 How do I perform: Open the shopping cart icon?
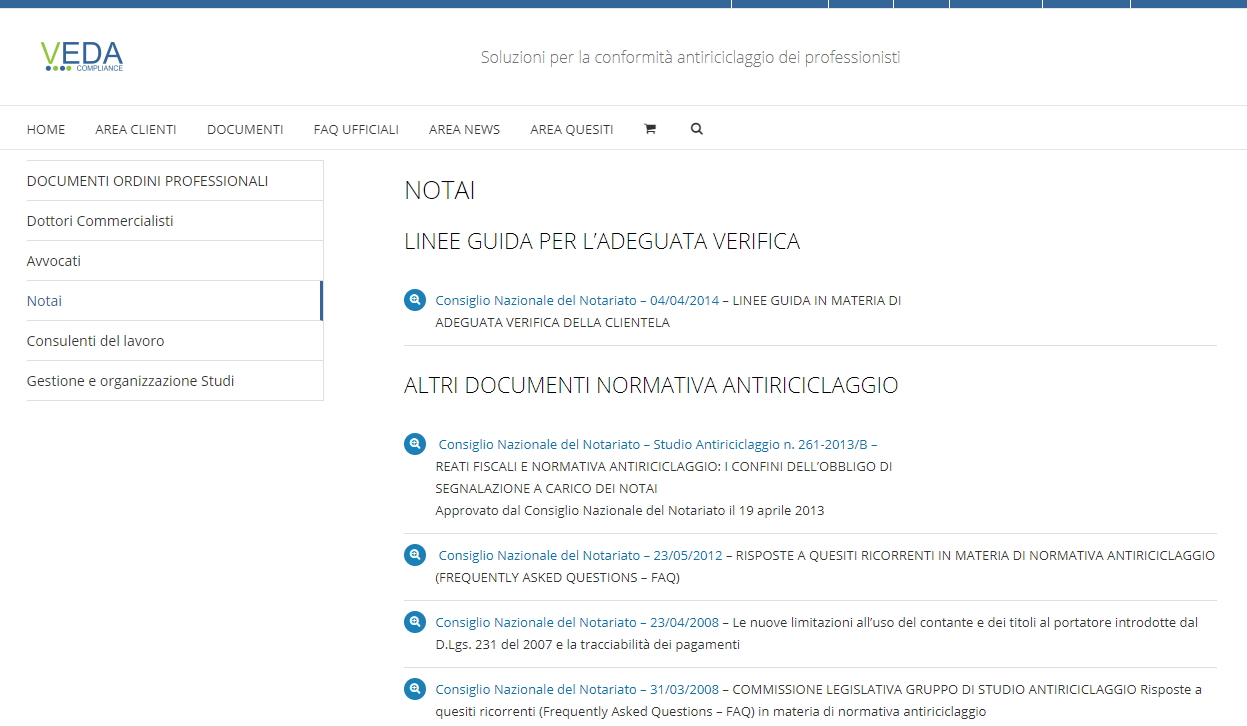(x=650, y=129)
